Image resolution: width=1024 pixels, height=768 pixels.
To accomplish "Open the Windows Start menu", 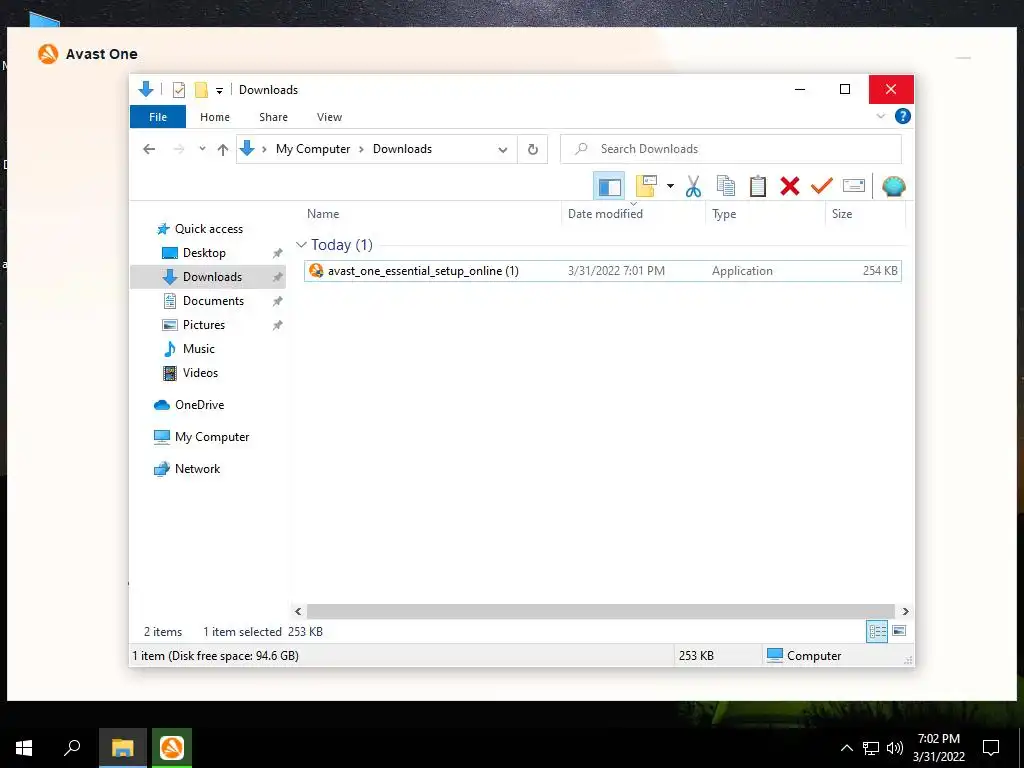I will 24,748.
